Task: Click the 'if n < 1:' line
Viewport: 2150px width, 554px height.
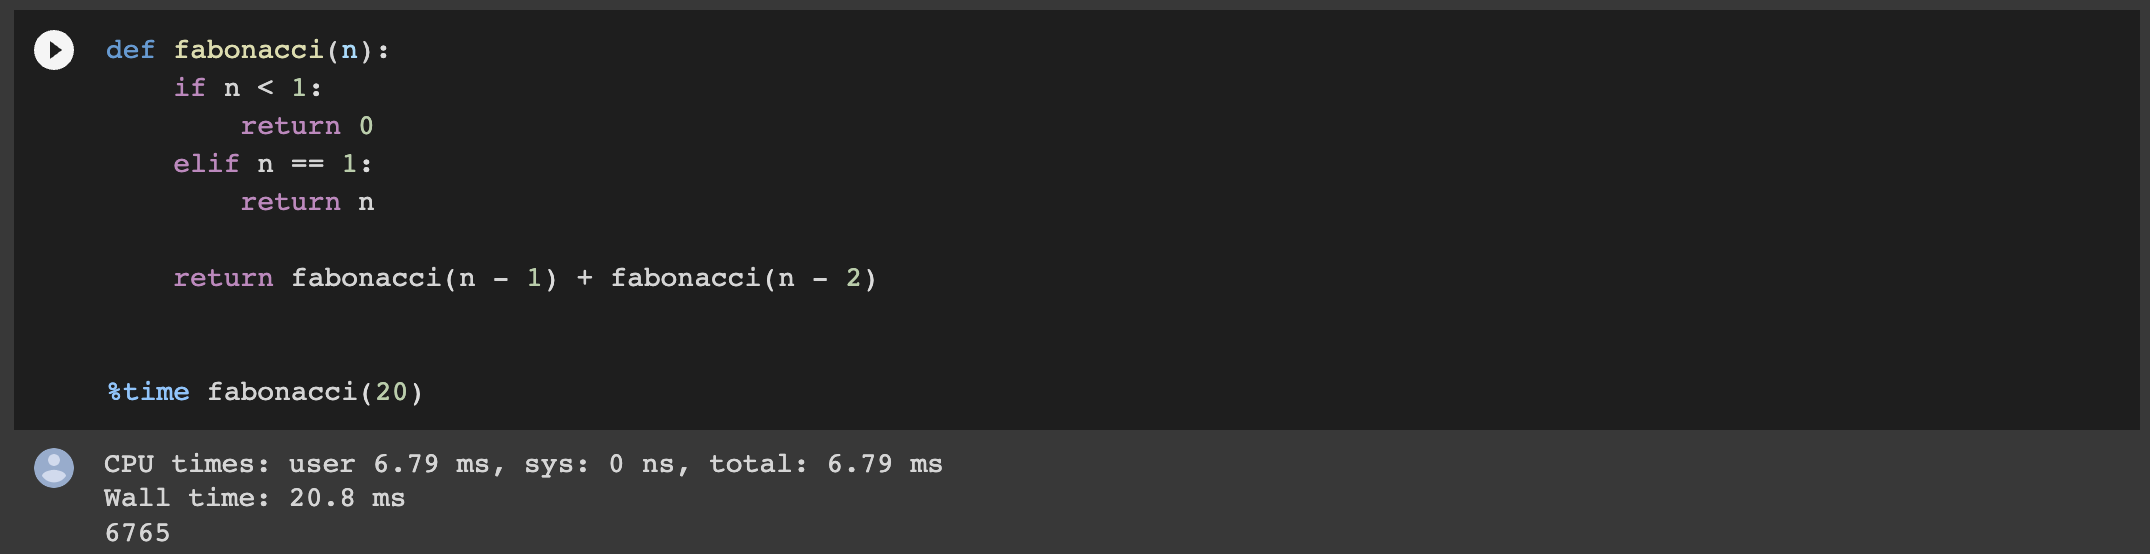Action: (x=248, y=88)
